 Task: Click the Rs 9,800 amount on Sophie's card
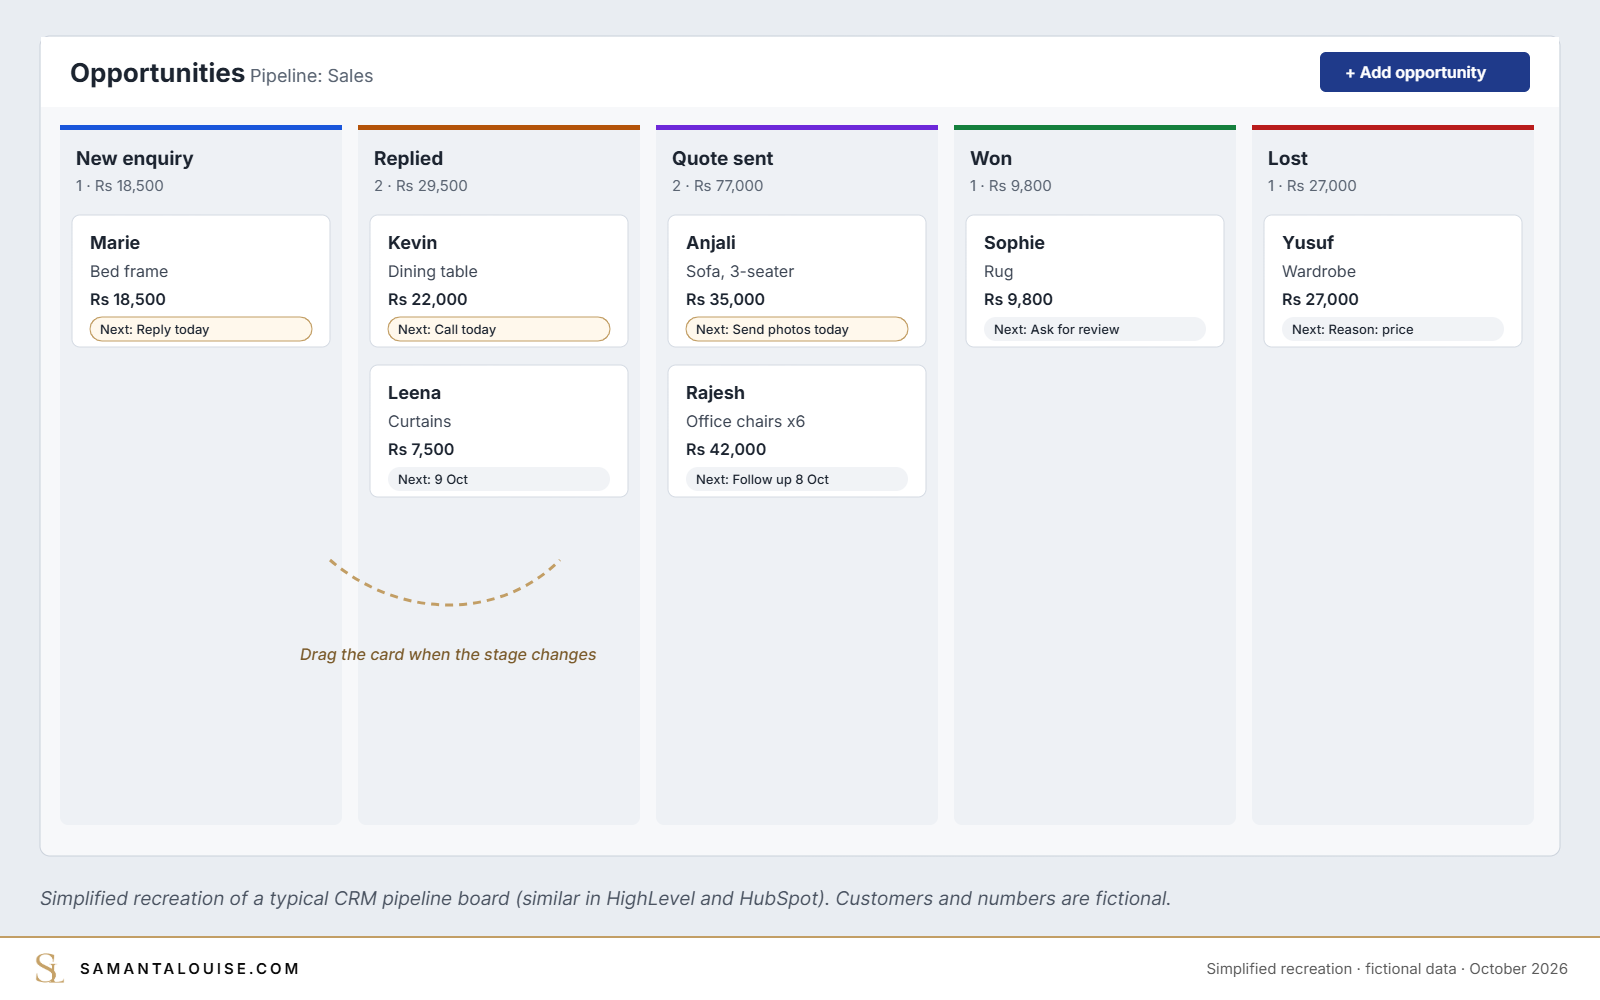(x=1018, y=299)
